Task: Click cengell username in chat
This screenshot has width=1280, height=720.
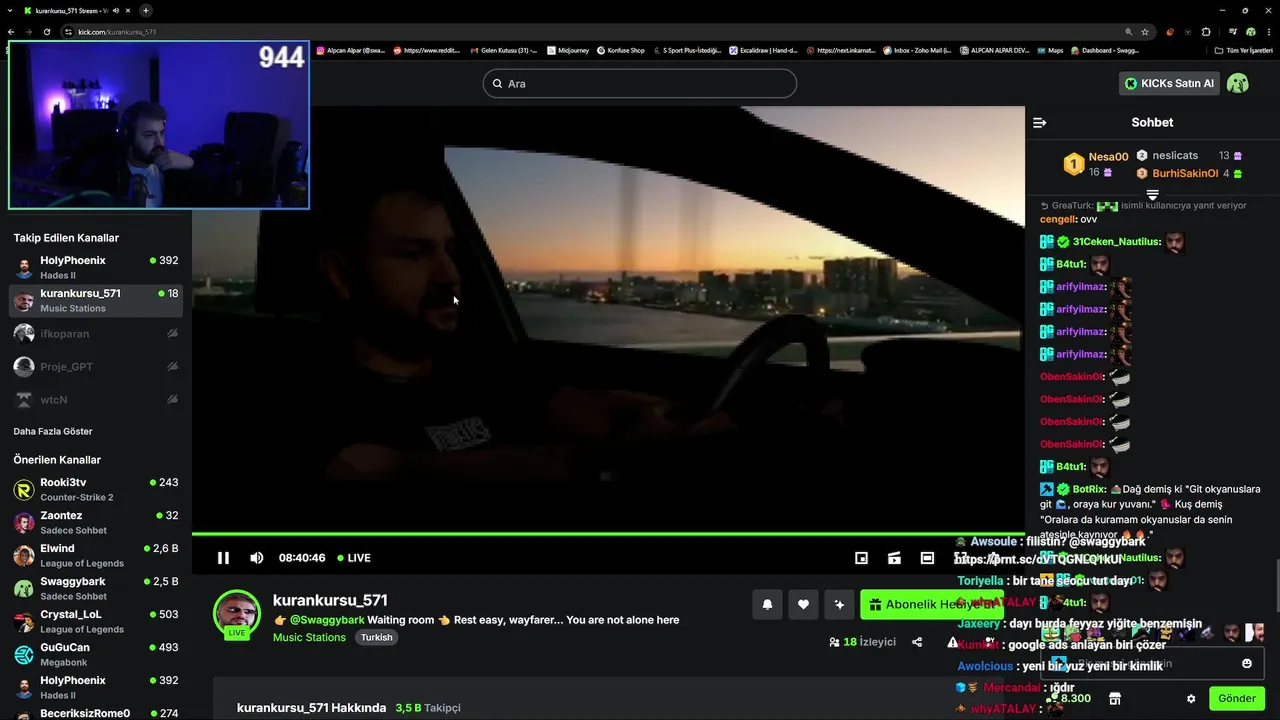Action: click(x=1057, y=219)
